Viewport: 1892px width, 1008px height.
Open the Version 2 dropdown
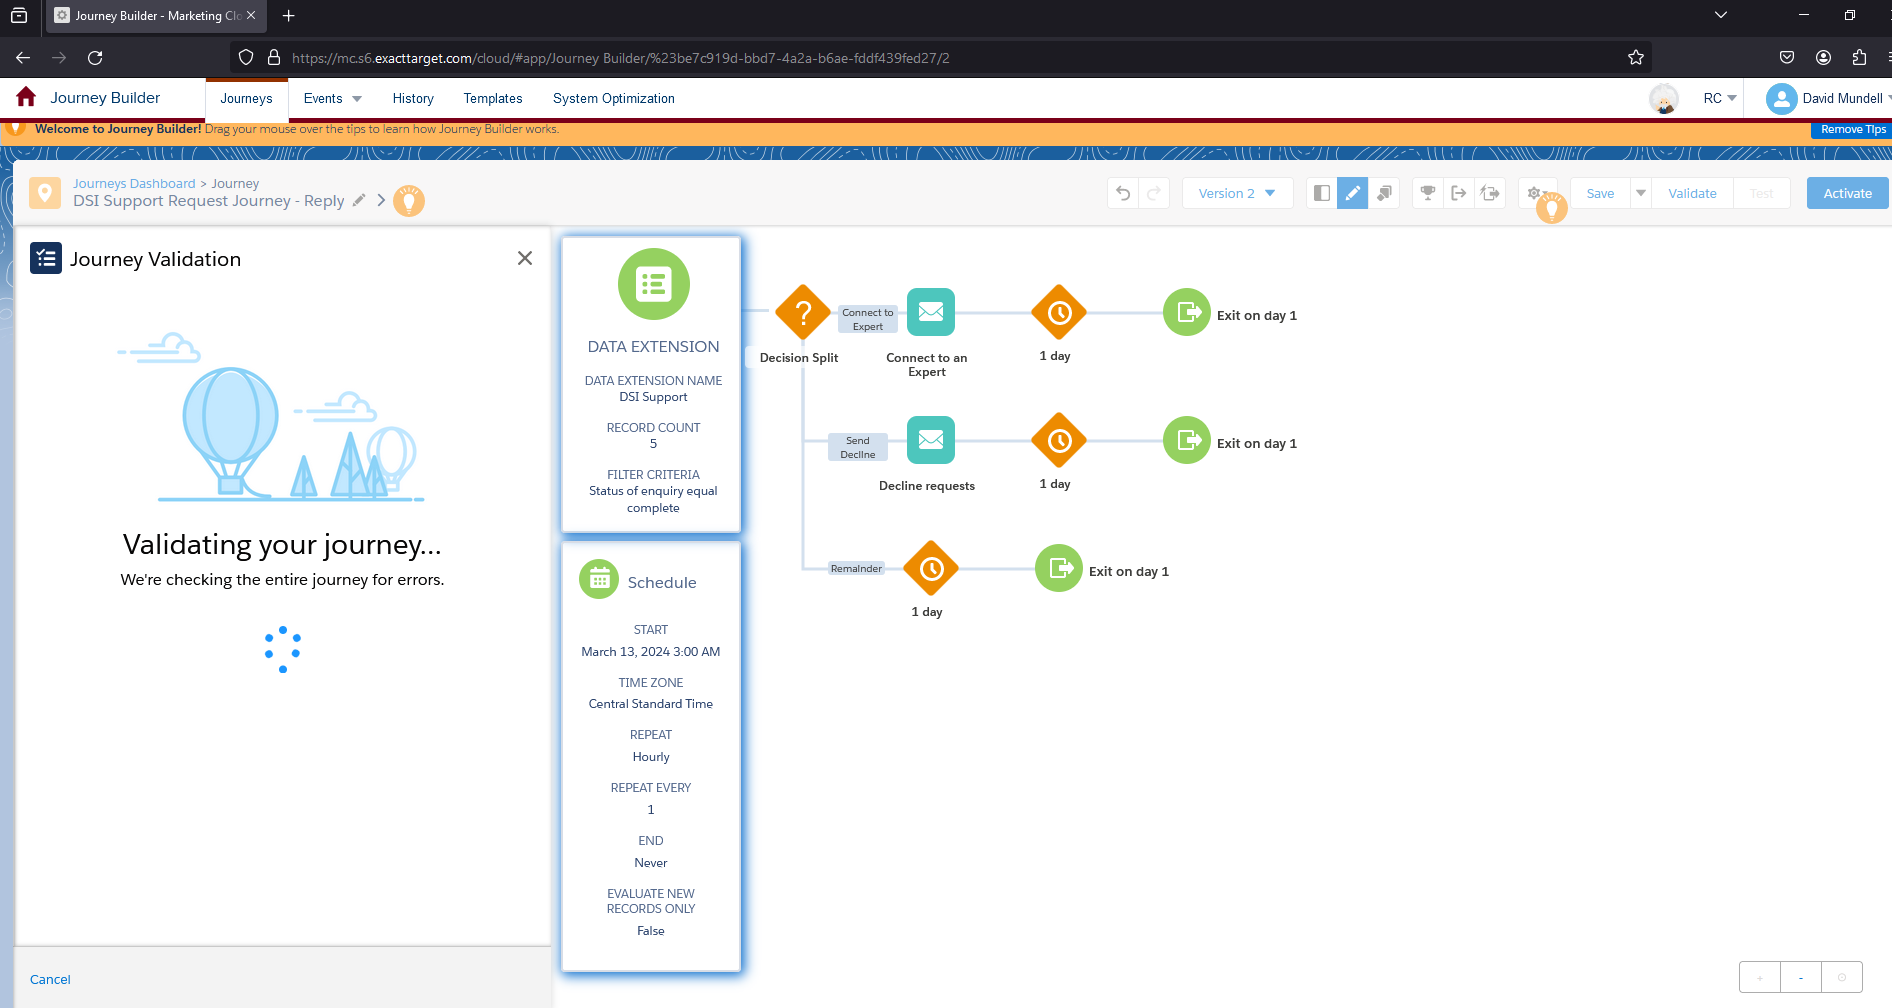(1237, 194)
